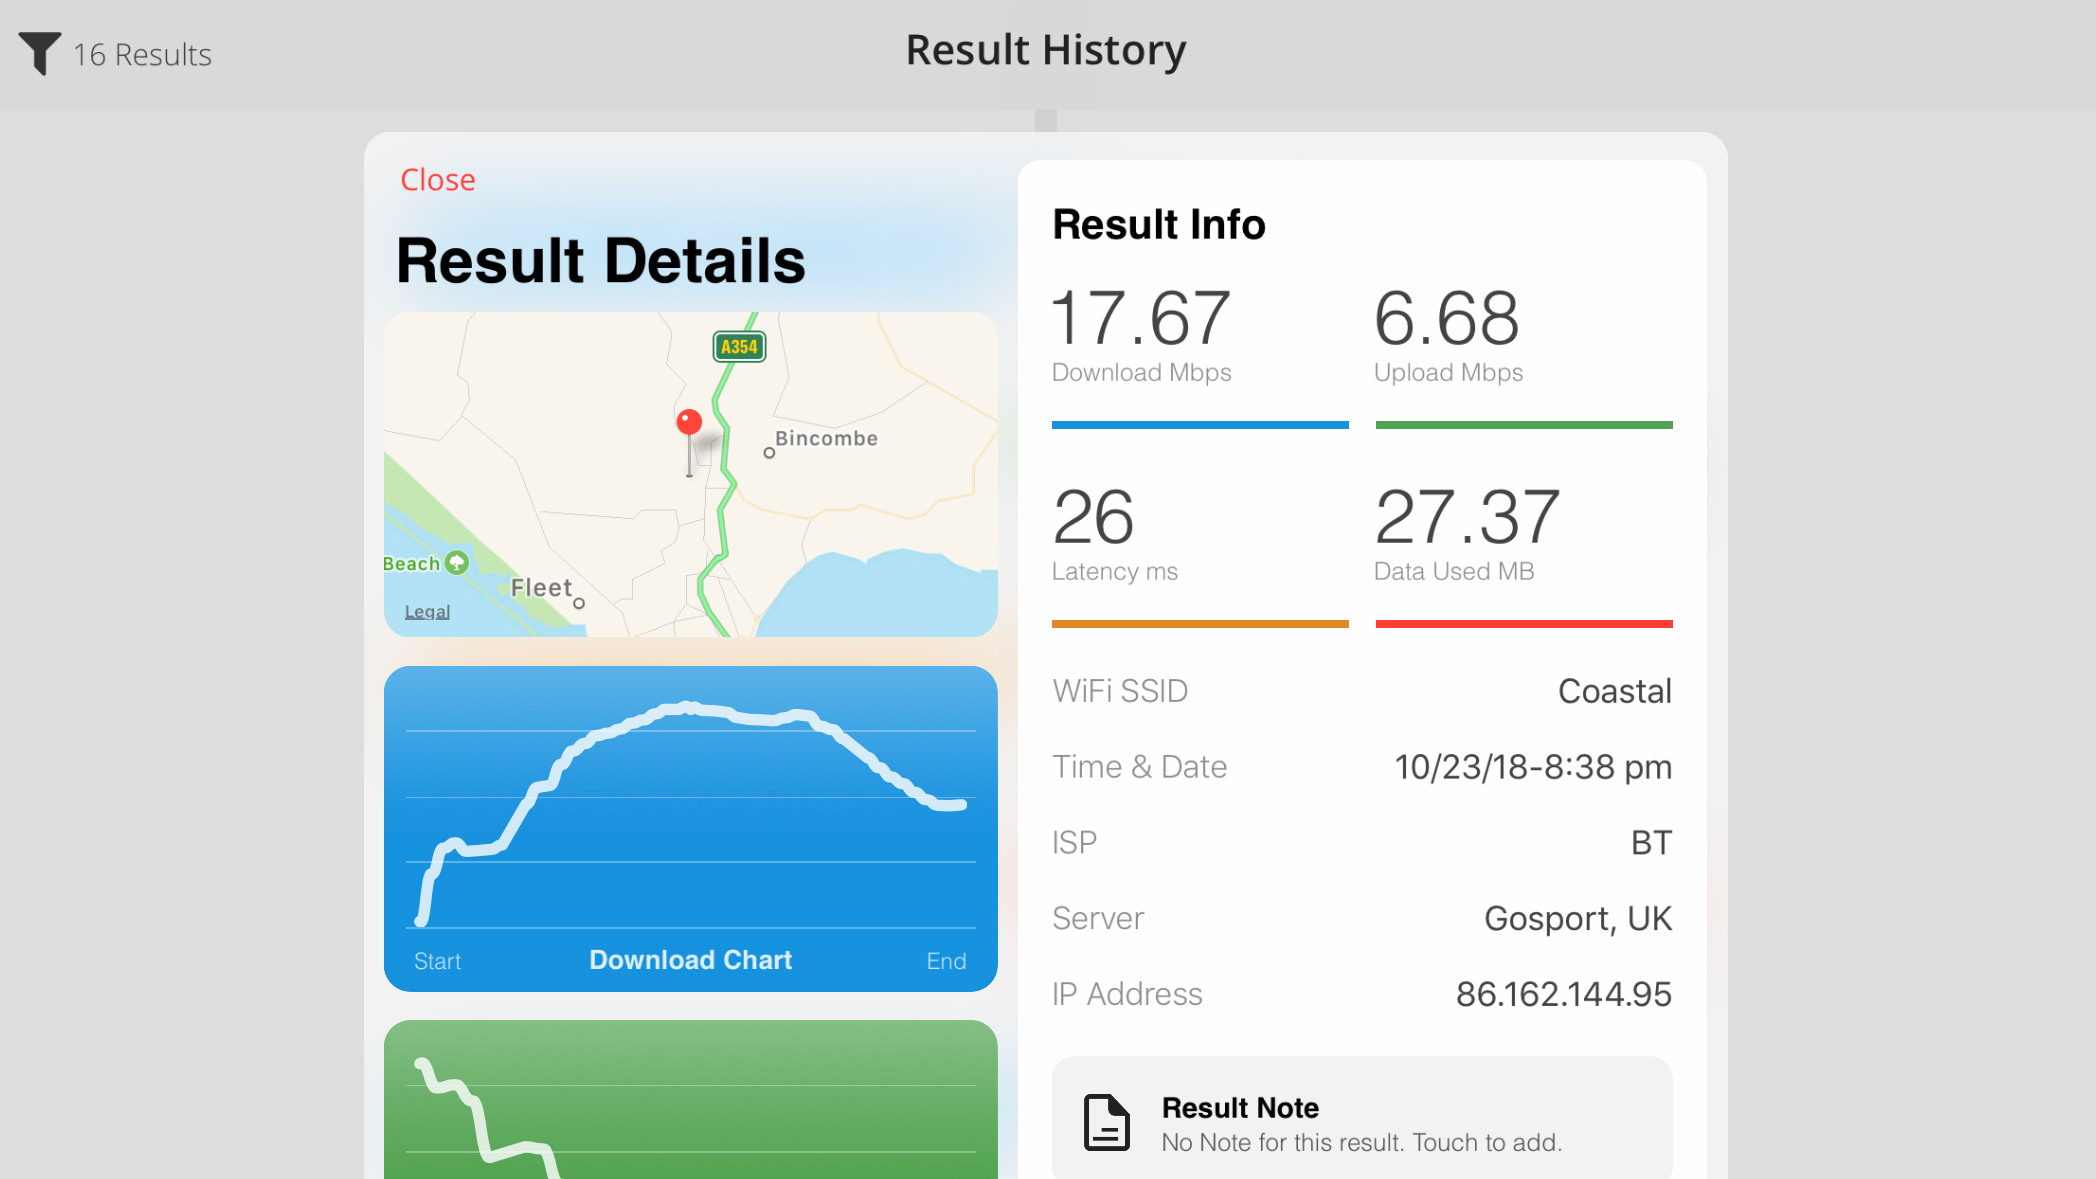Screen dimensions: 2096x1179
Task: Click the filter icon showing 16 Results
Action: 39,52
